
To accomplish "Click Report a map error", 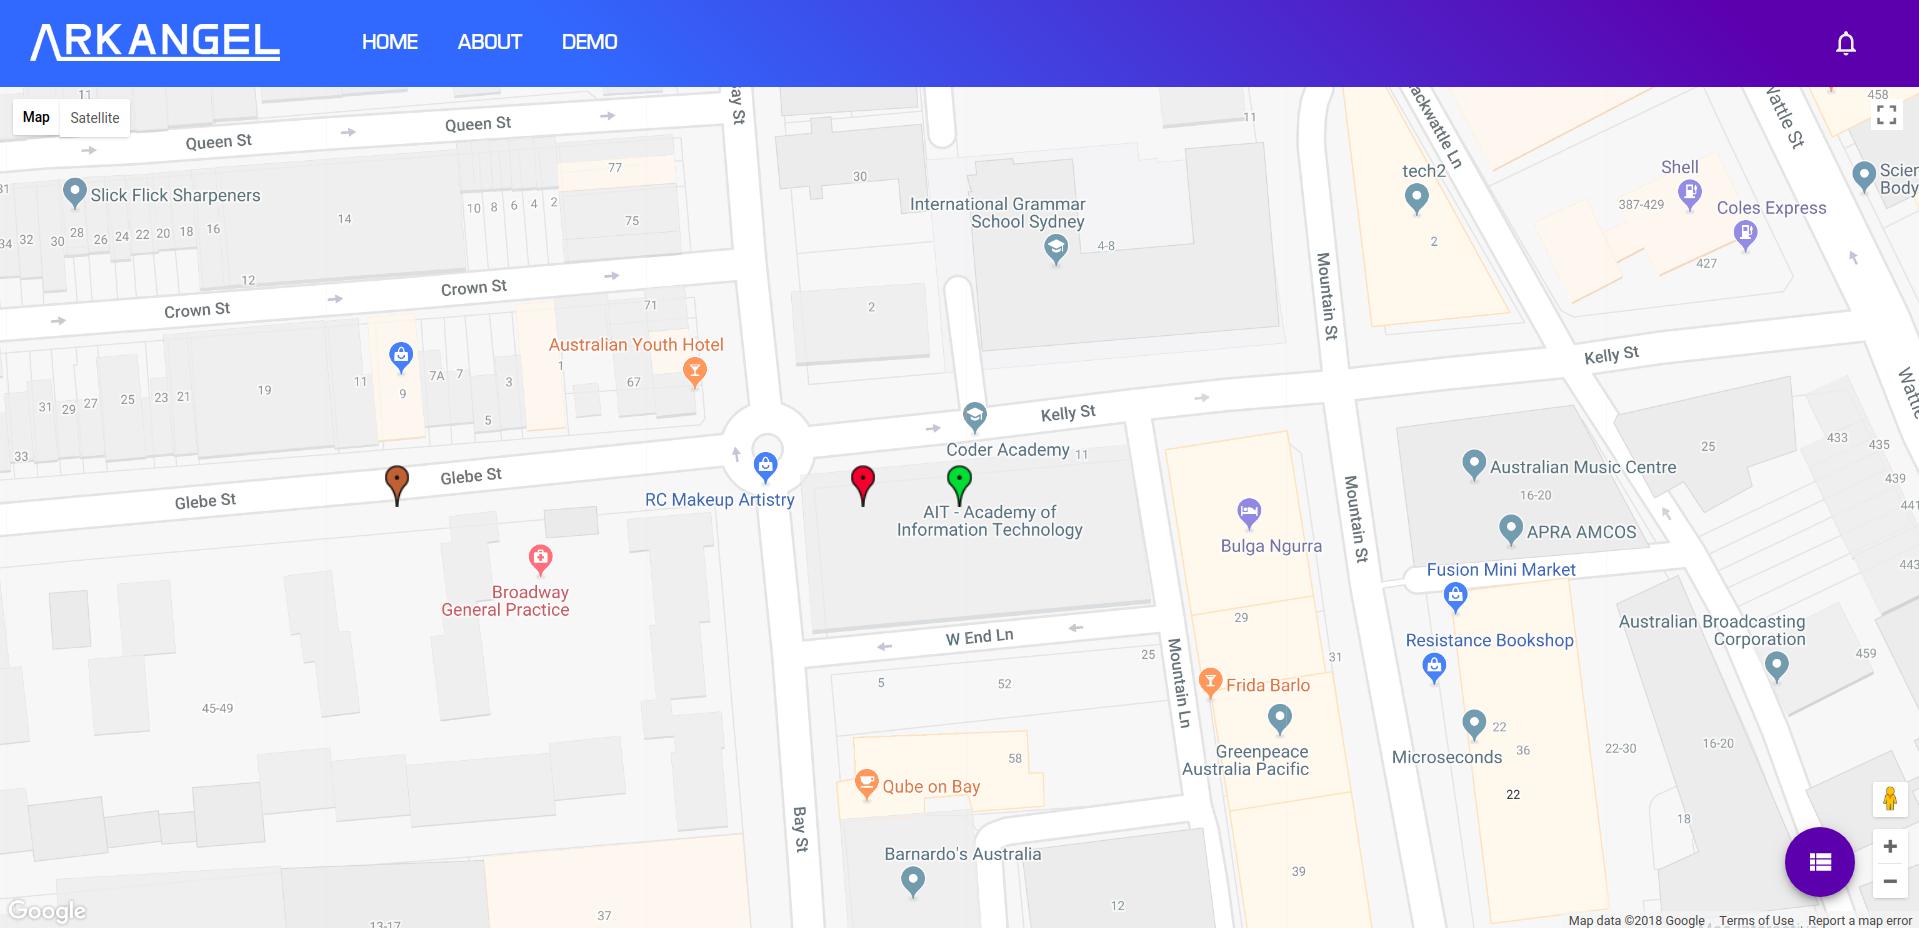I will pyautogui.click(x=1860, y=921).
